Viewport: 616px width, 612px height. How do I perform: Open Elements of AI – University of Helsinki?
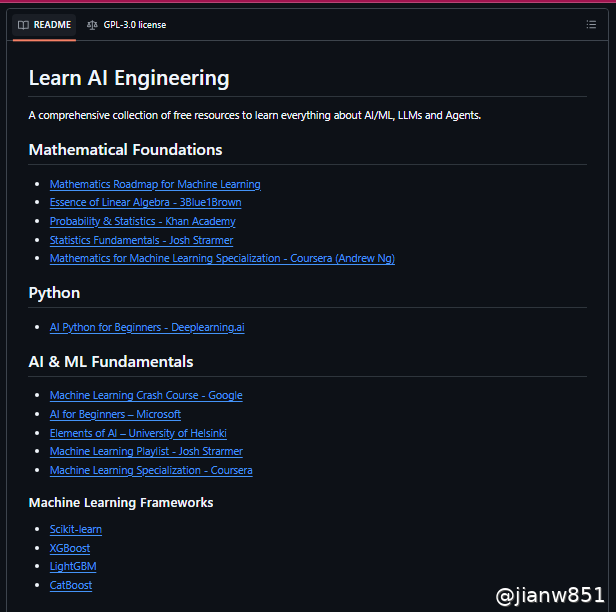pos(138,433)
